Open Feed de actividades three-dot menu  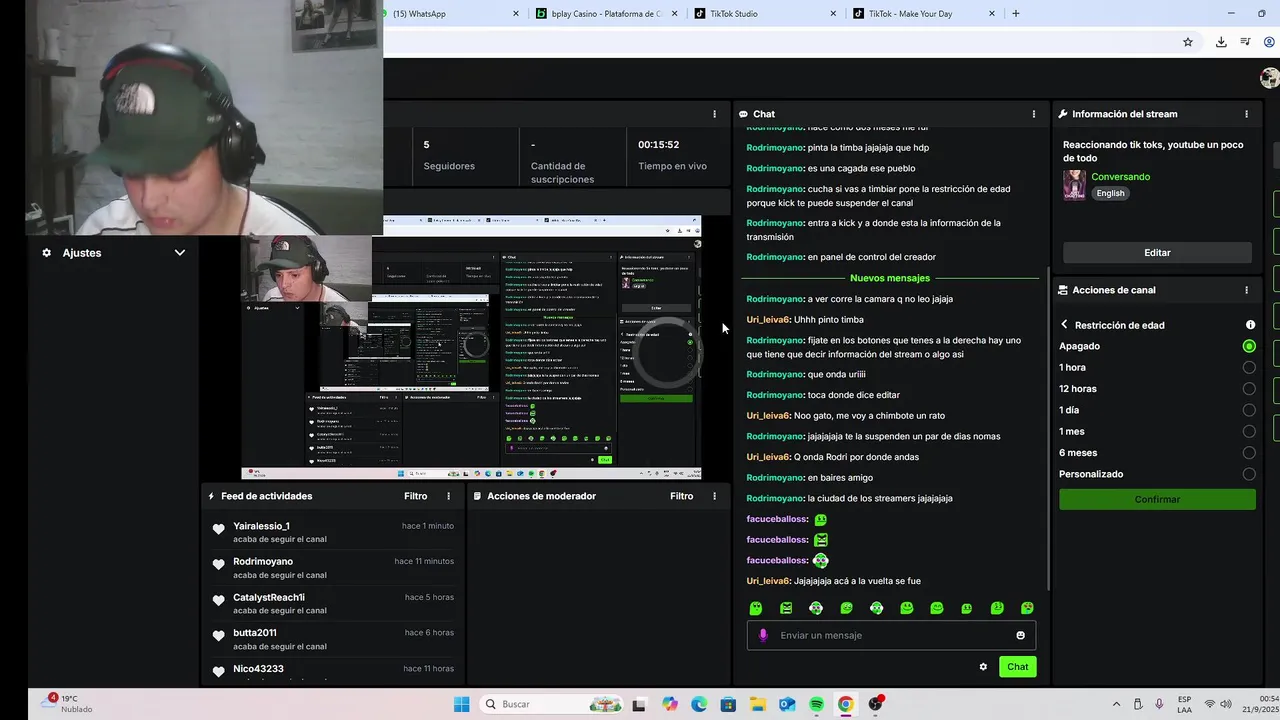(x=448, y=496)
